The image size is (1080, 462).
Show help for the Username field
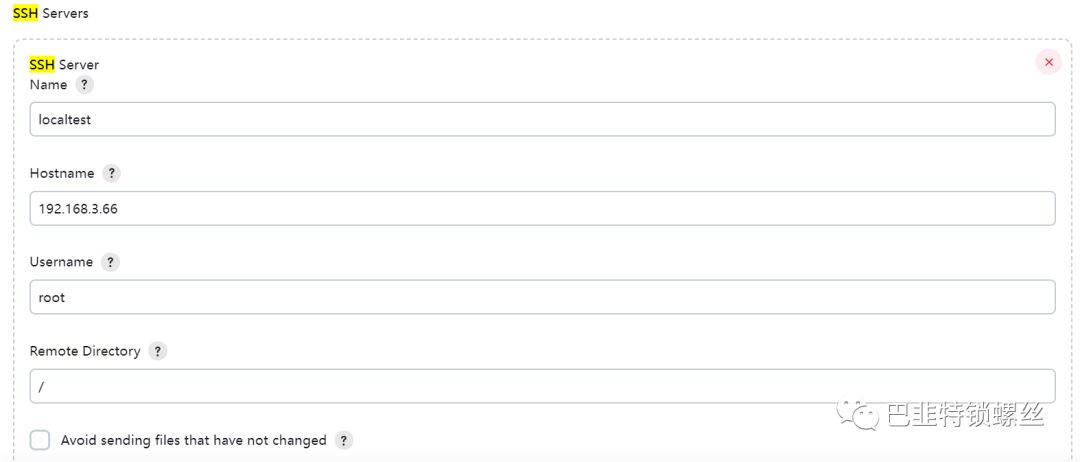111,262
